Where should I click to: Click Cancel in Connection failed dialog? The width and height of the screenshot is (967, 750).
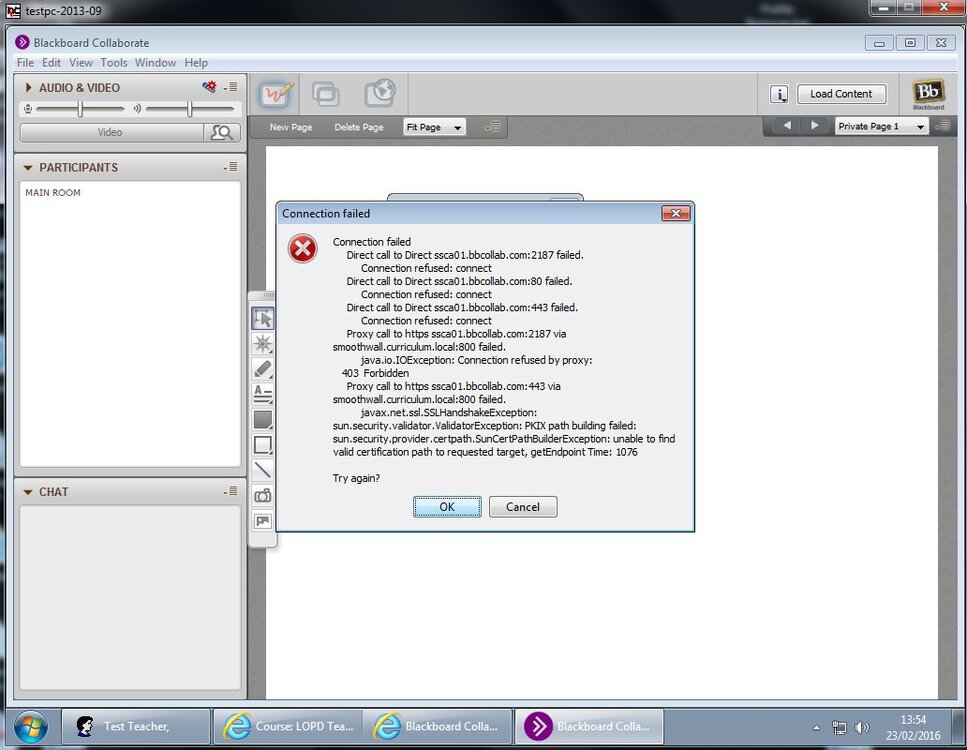pos(523,506)
